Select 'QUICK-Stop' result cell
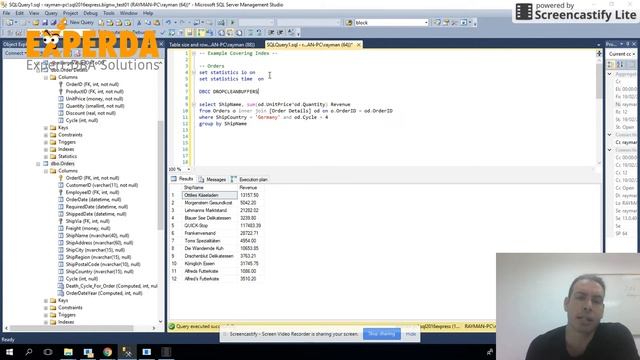 coord(209,226)
